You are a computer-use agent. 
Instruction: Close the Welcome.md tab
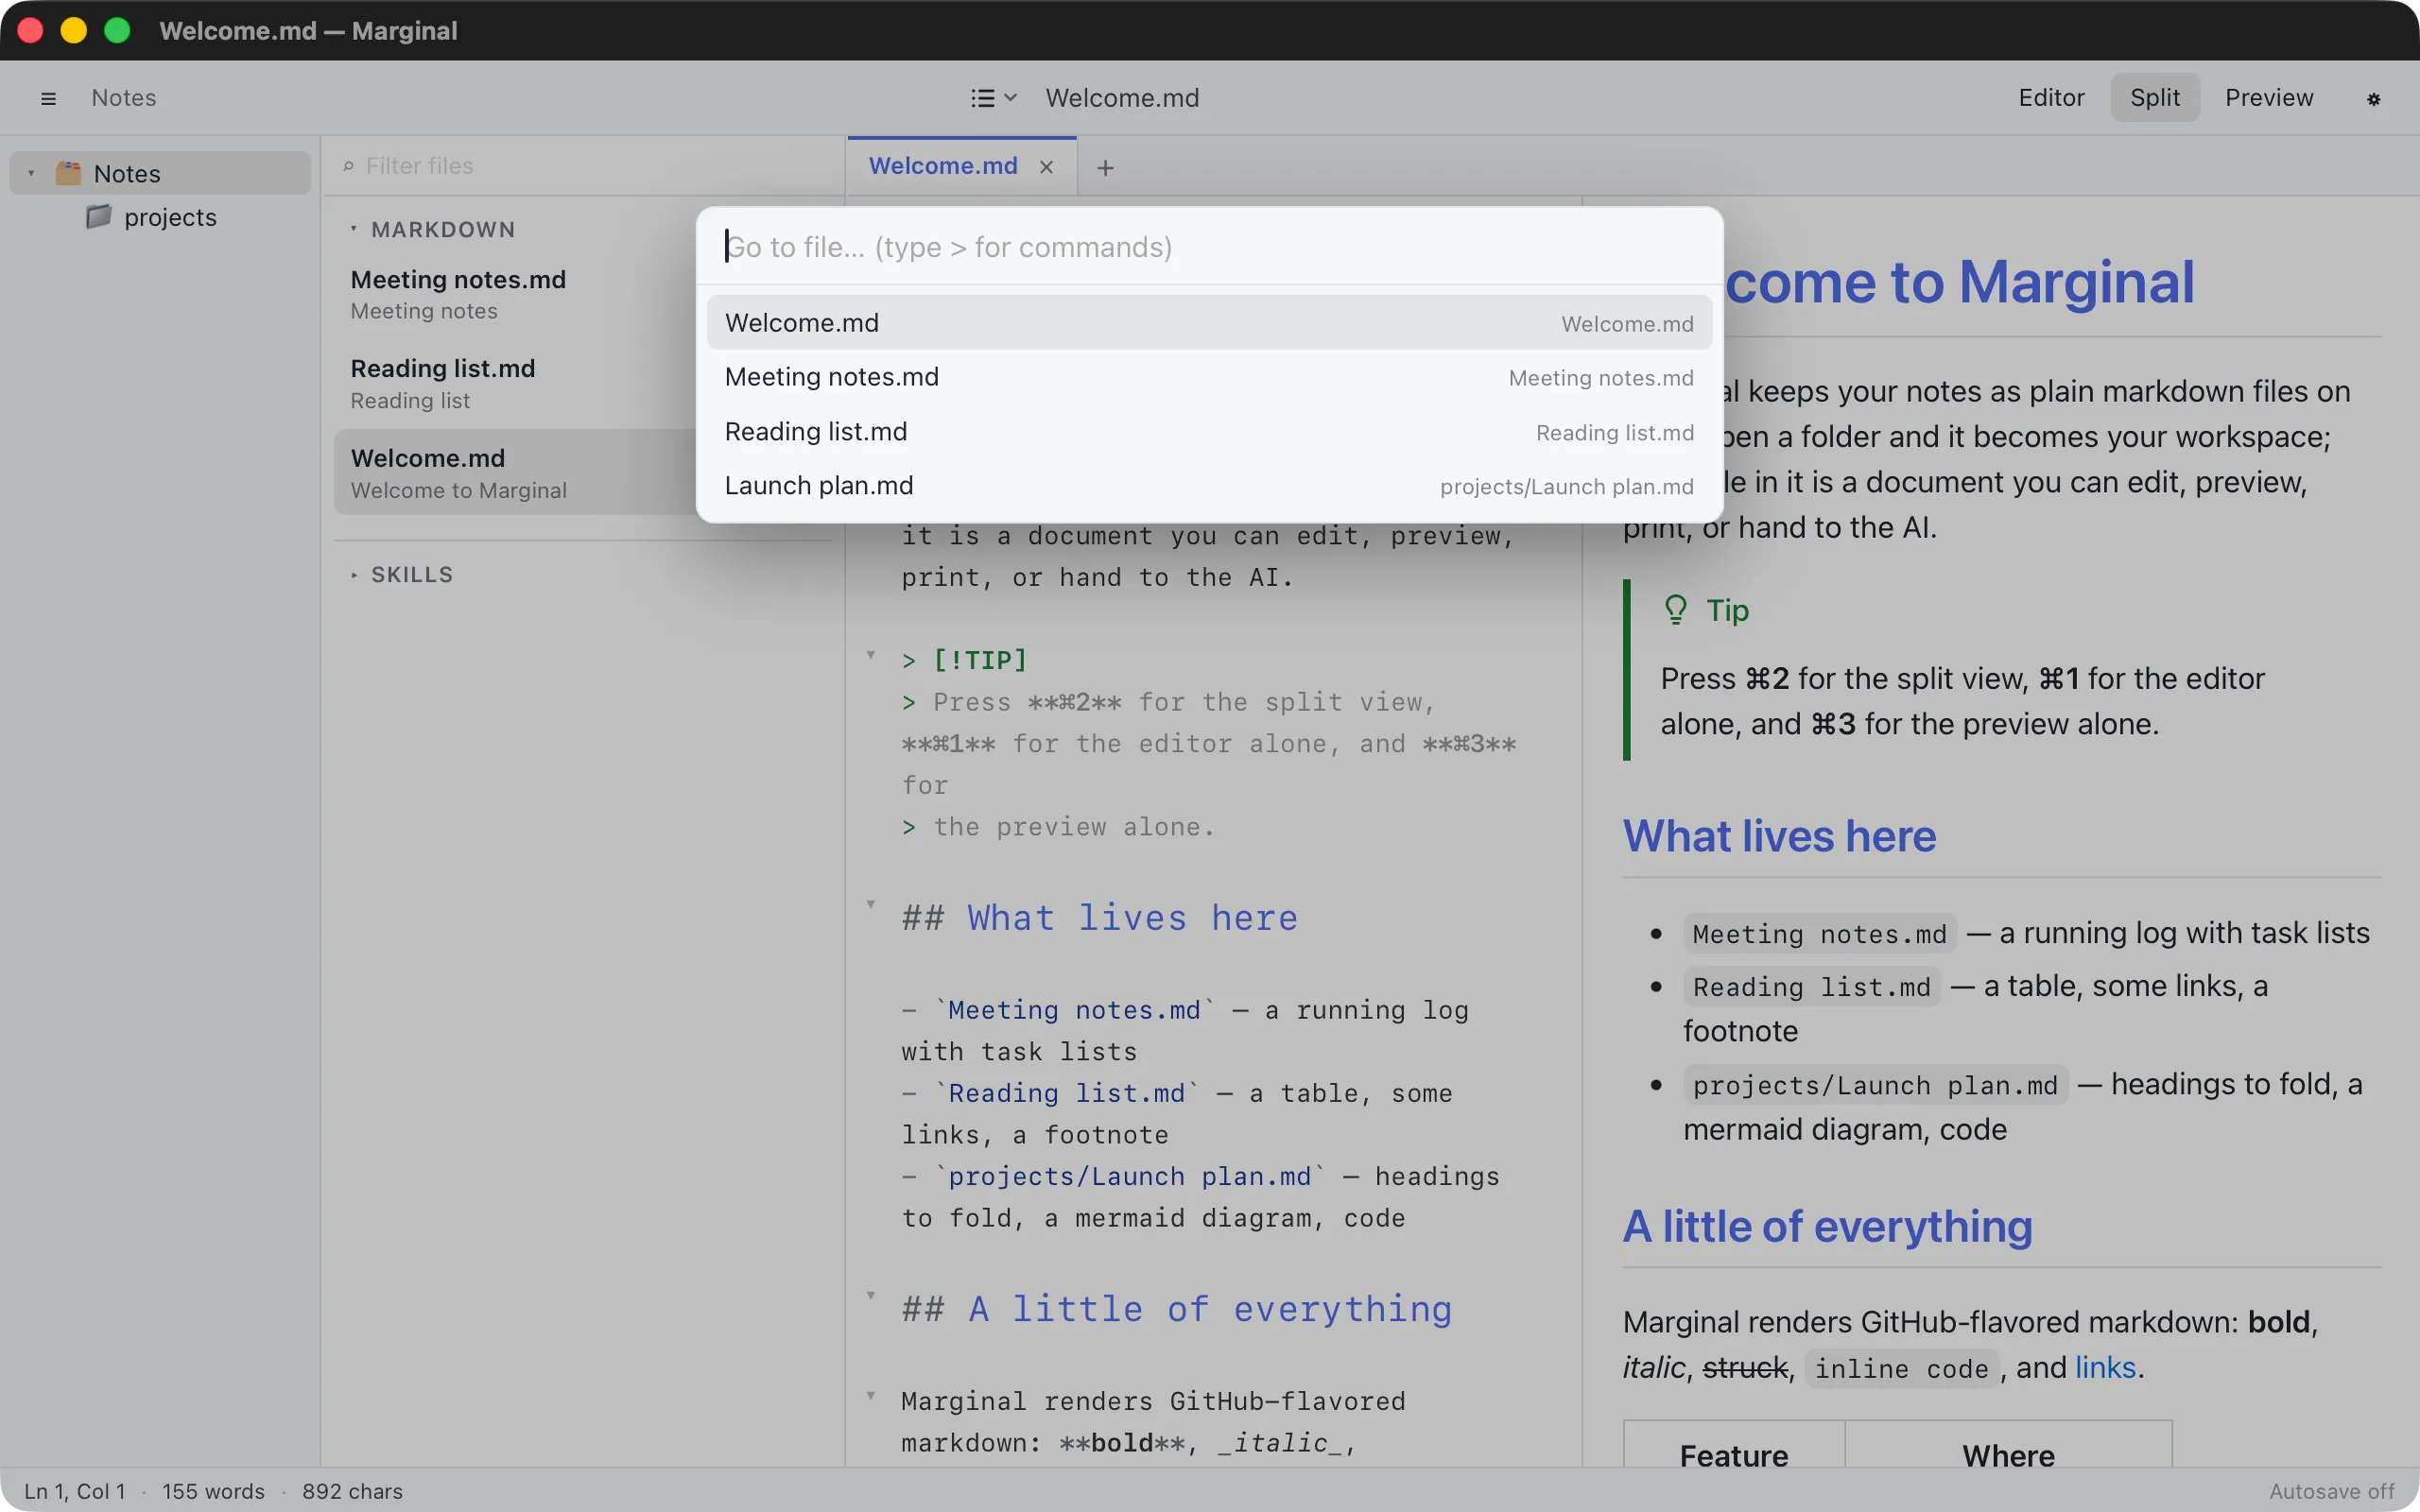[1046, 167]
